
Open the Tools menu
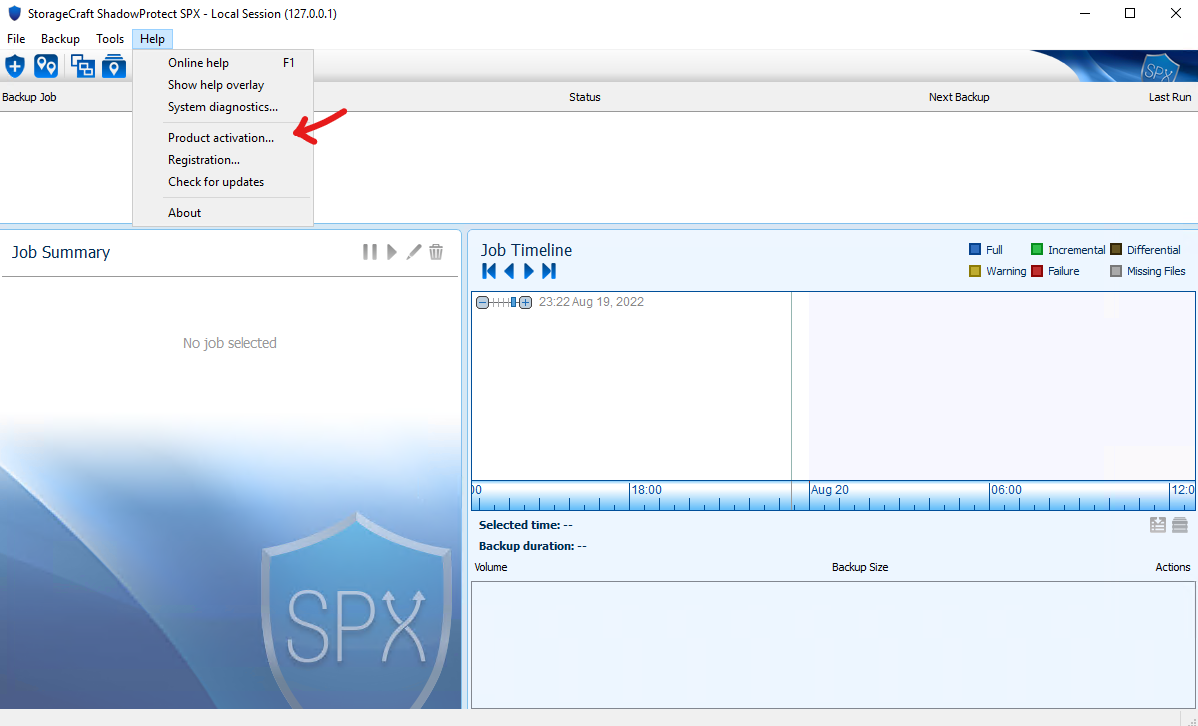click(110, 38)
